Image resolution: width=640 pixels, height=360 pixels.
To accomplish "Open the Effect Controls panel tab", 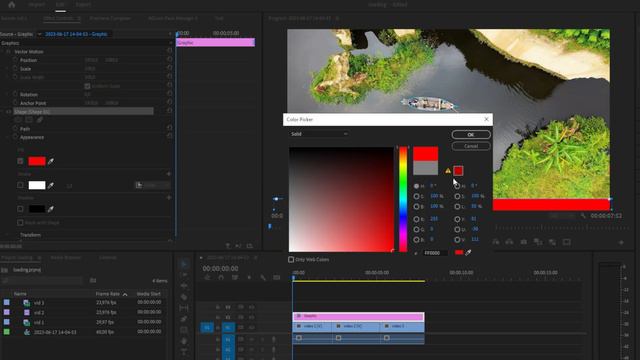I will click(x=58, y=18).
